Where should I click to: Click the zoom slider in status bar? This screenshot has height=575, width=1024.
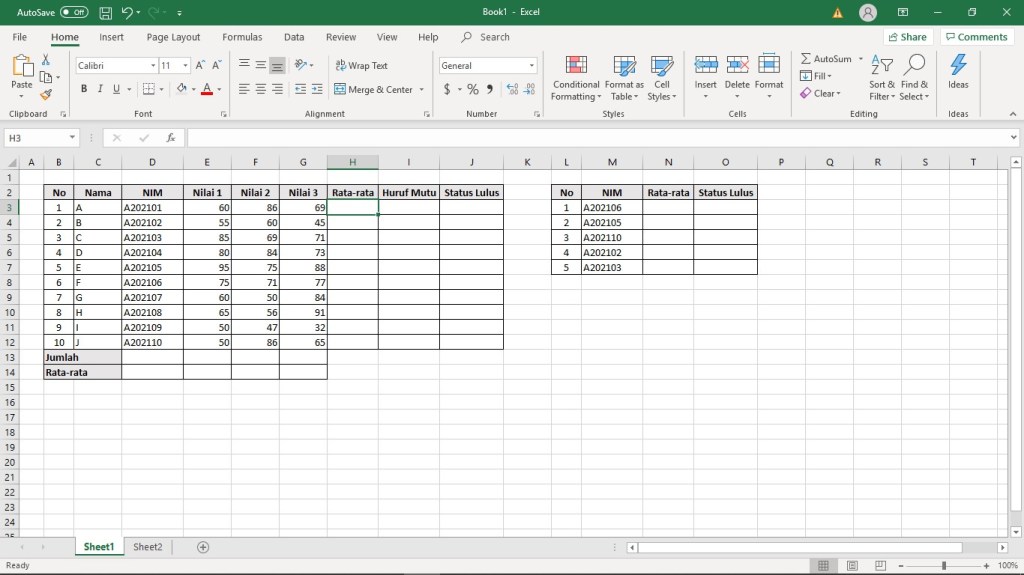click(943, 566)
